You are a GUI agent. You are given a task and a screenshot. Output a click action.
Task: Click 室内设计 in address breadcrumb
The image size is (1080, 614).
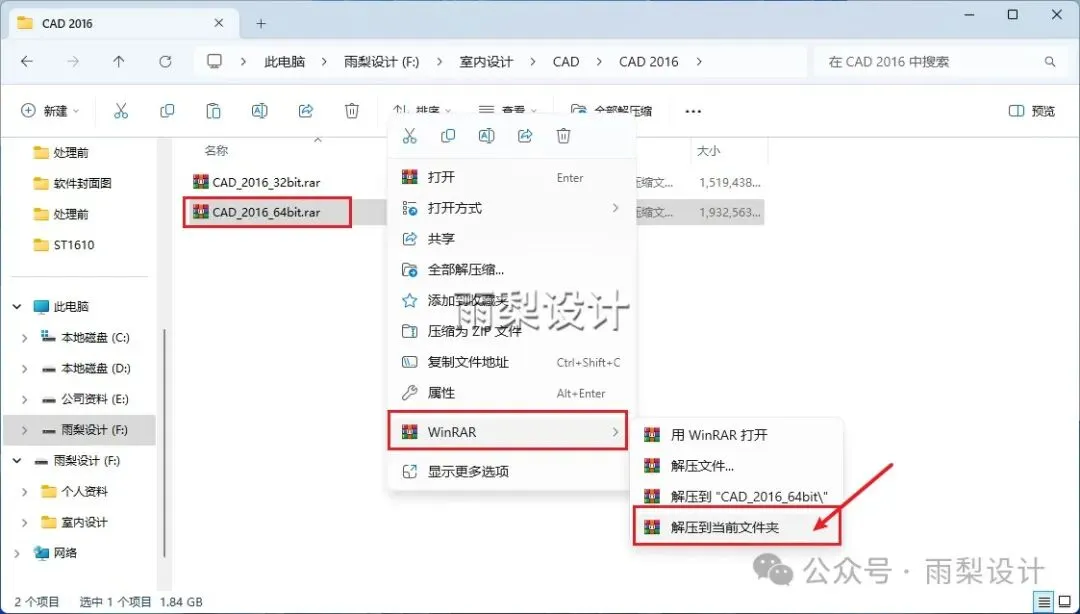(486, 62)
